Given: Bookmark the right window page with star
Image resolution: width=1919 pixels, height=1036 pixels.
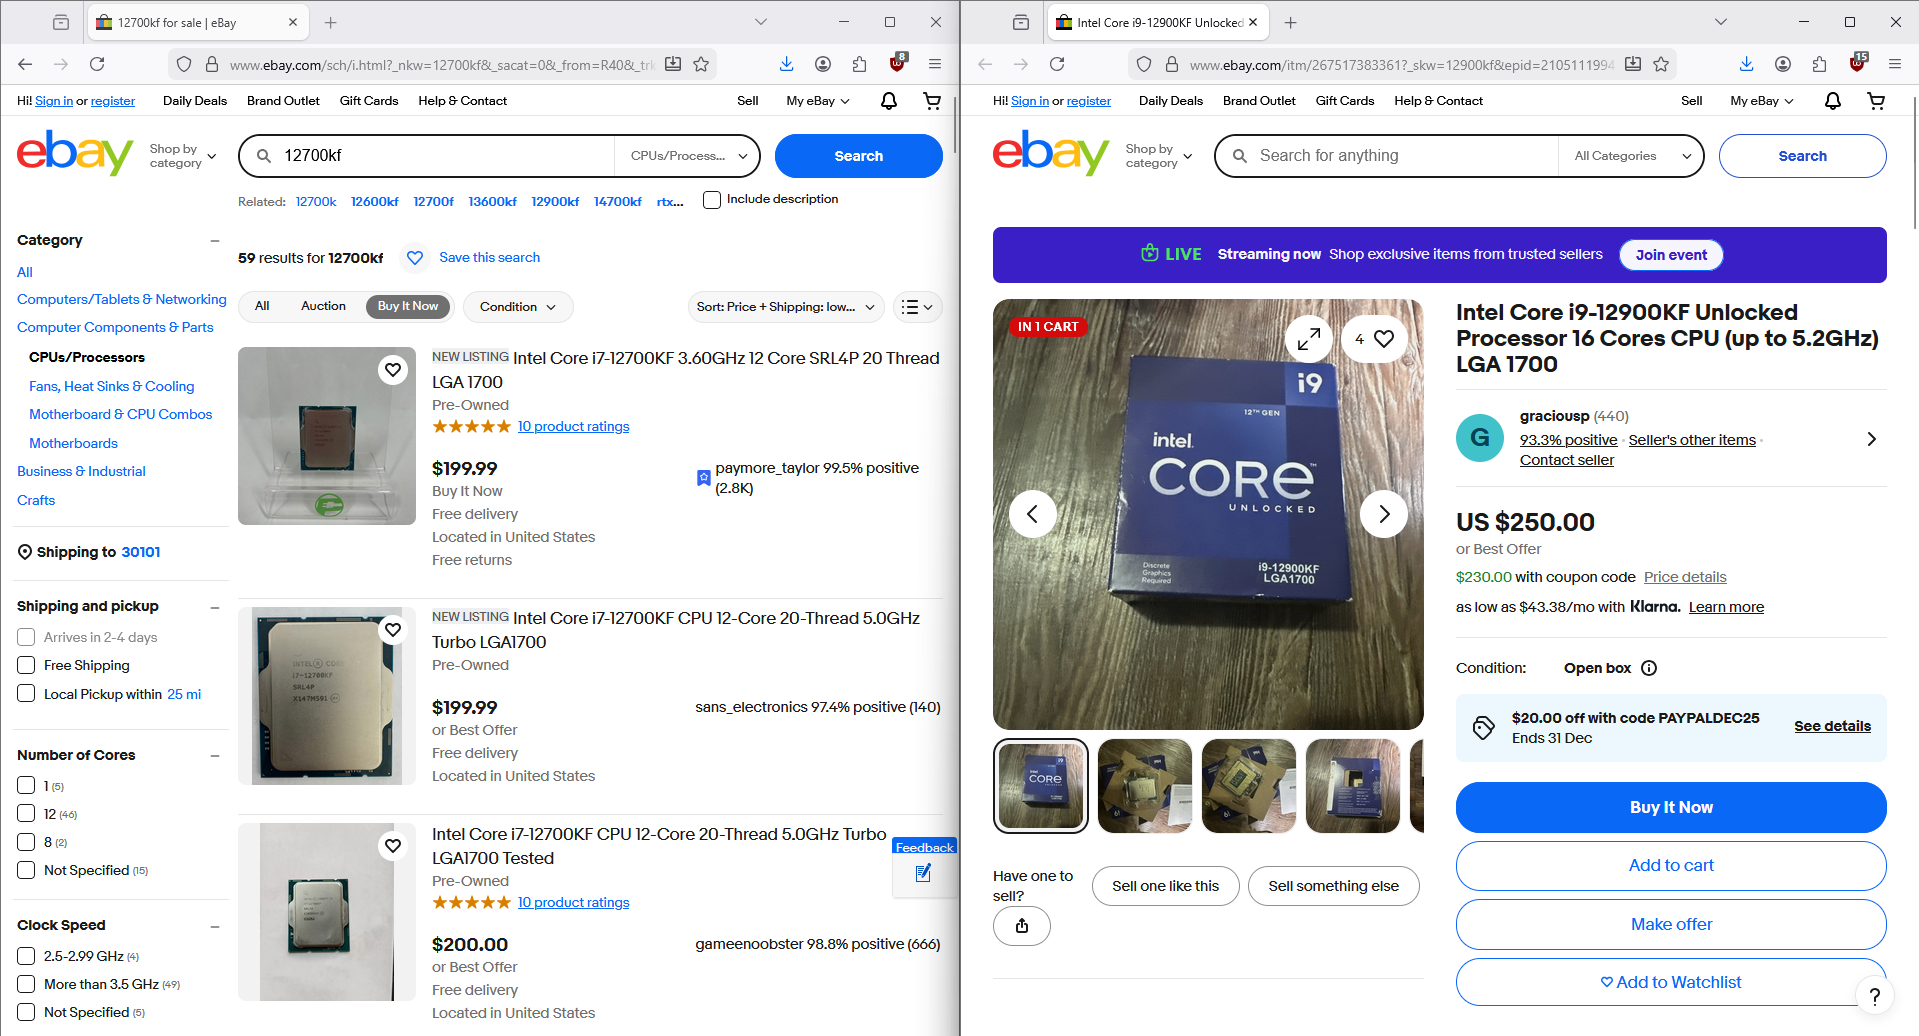Looking at the screenshot, I should pos(1661,64).
